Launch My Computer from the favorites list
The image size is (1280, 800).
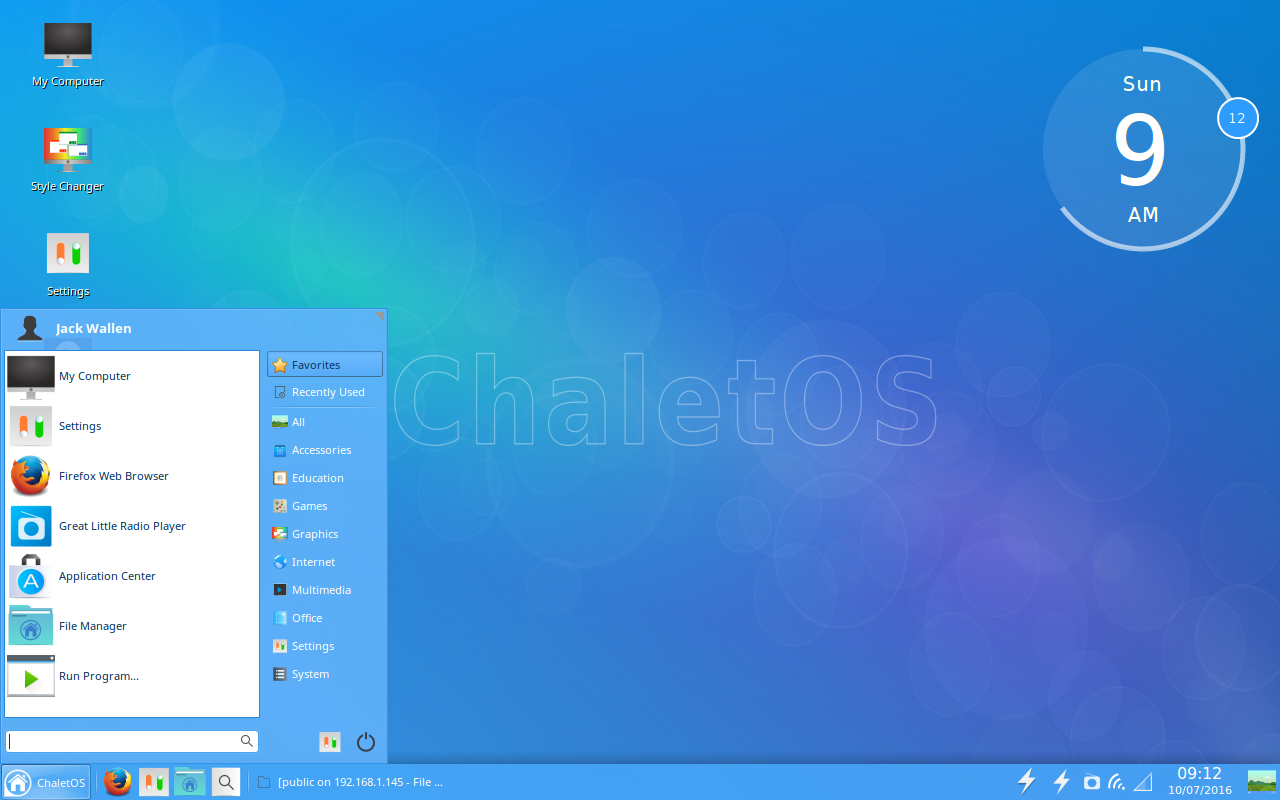132,376
